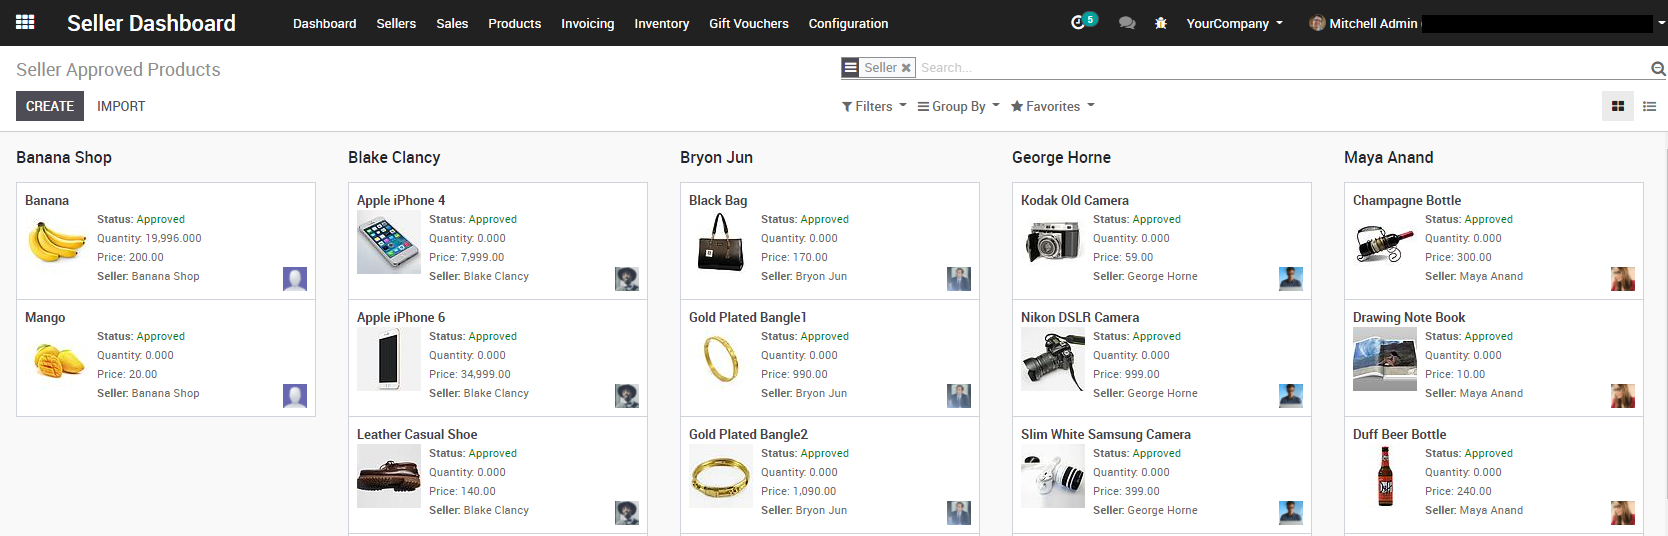
Task: Open the Sellers menu
Action: click(396, 23)
